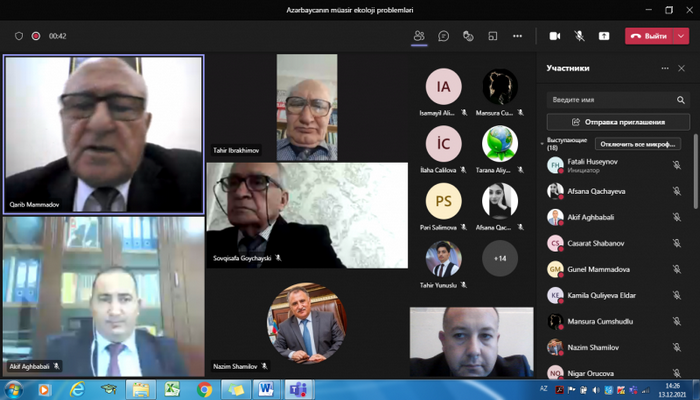Screen dimensions: 700x400
Task: Click the Введите имя search field
Action: (x=610, y=100)
